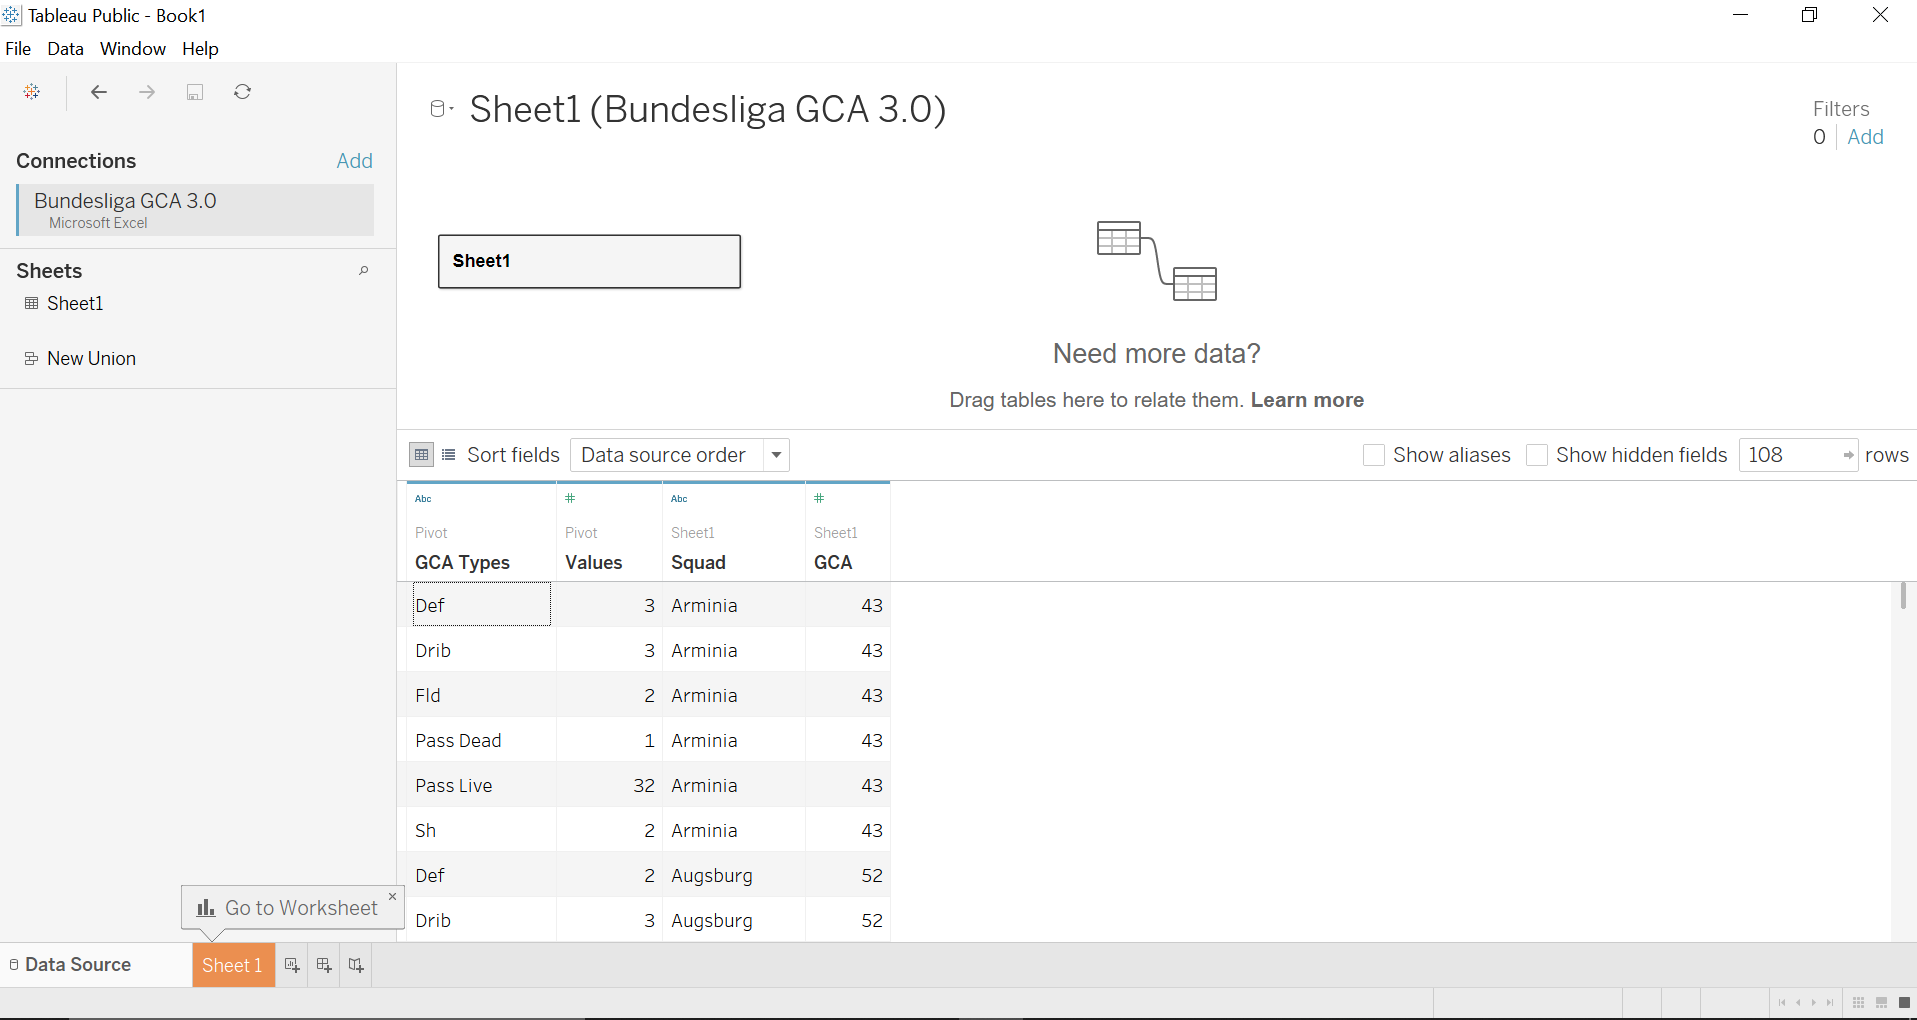1917x1020 pixels.
Task: Search sheets with the magnifier icon
Action: (x=364, y=271)
